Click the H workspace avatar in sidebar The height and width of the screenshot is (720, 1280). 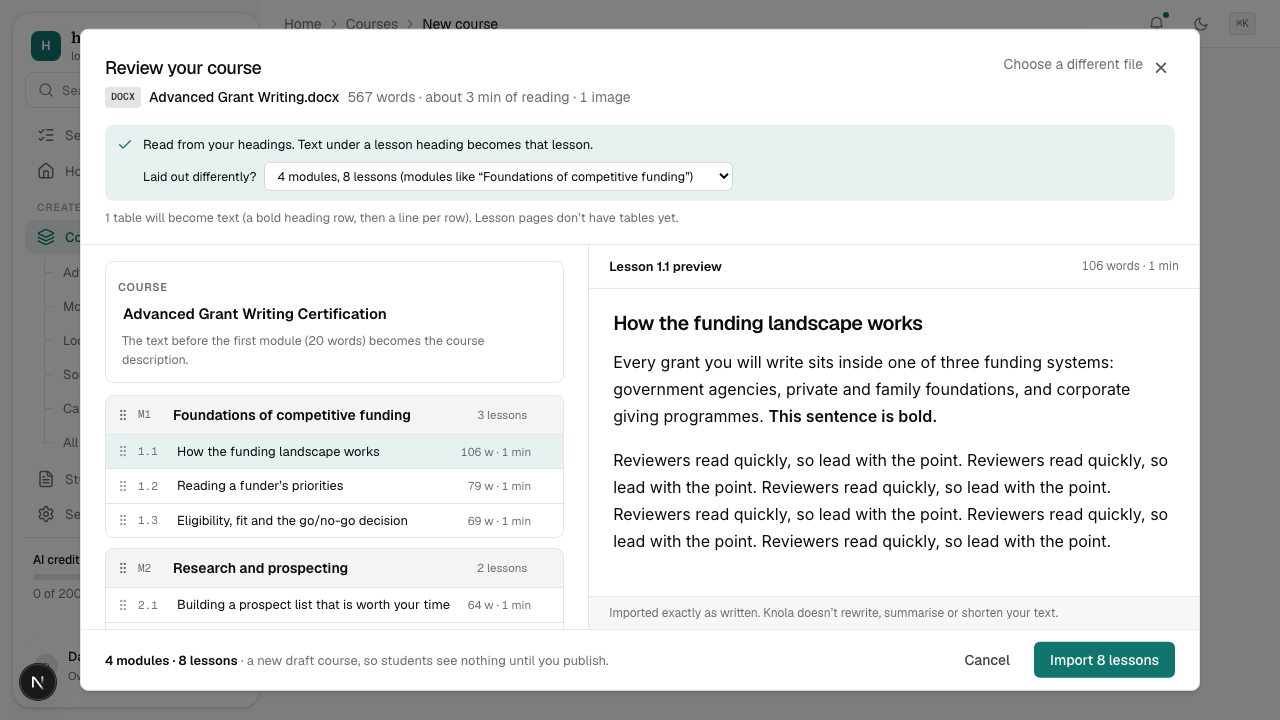pyautogui.click(x=46, y=46)
